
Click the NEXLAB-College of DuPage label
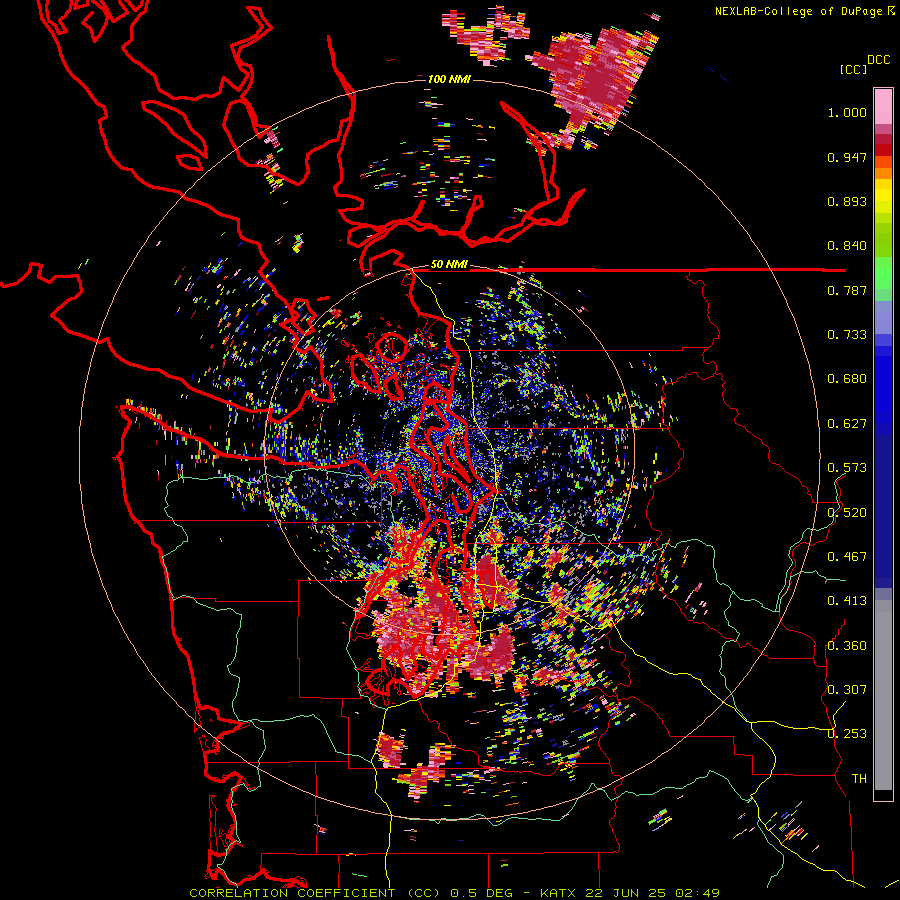(798, 11)
